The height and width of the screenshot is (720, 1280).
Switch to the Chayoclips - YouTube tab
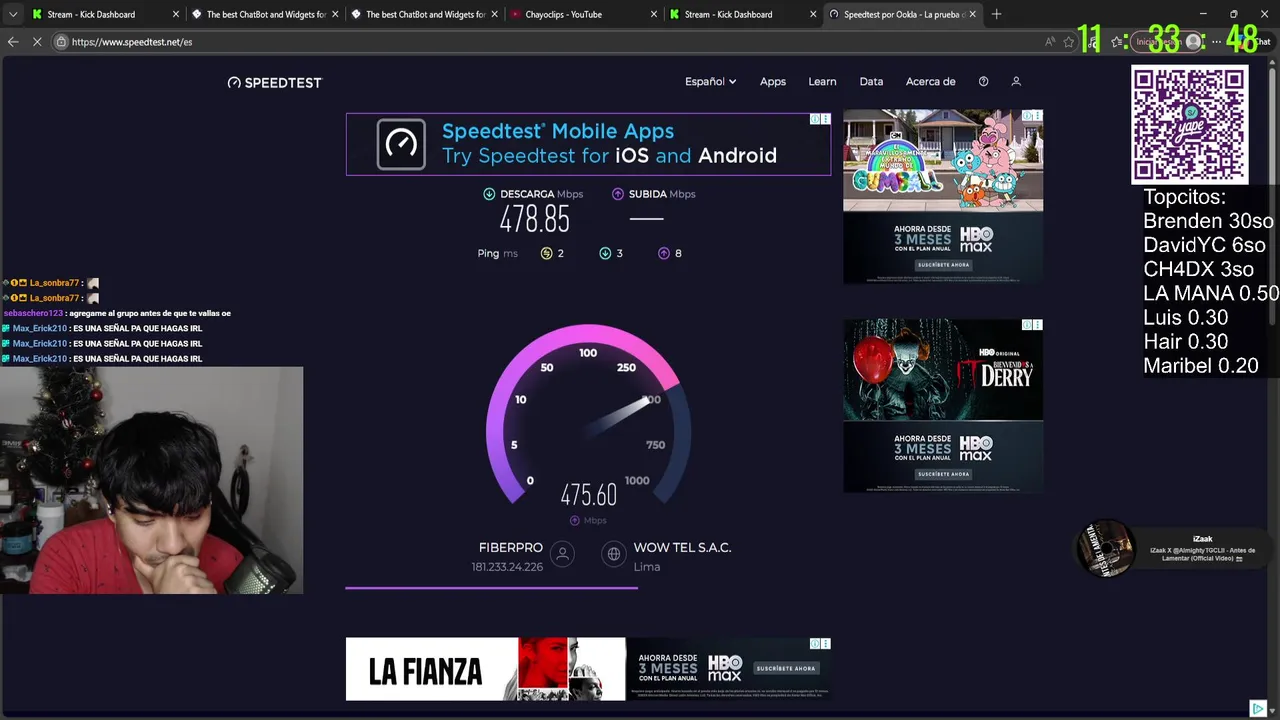click(582, 15)
